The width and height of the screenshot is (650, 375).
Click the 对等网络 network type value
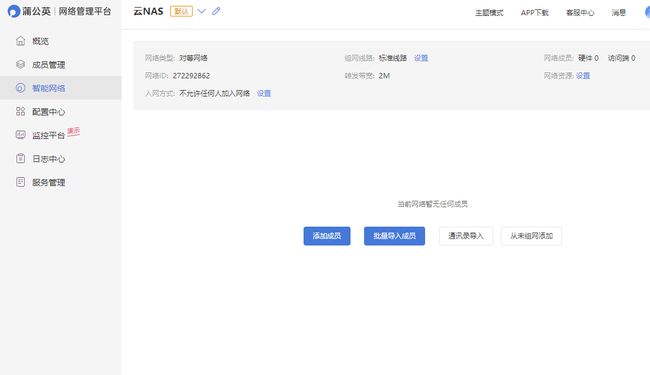(x=193, y=58)
